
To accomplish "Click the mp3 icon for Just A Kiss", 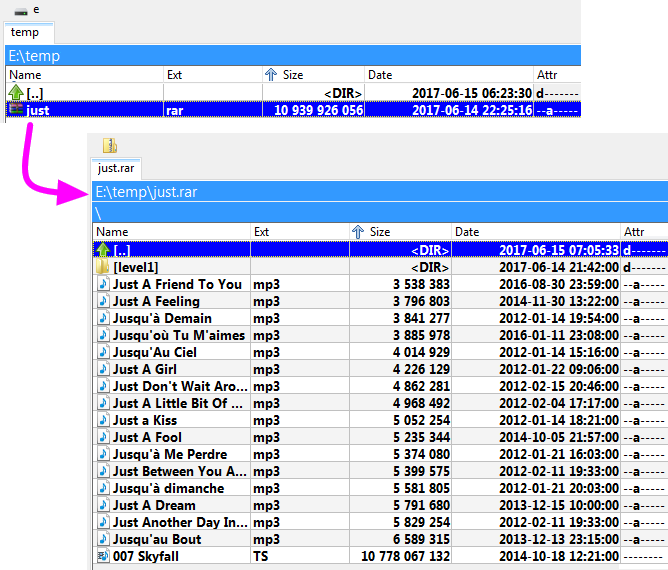I will pos(102,420).
